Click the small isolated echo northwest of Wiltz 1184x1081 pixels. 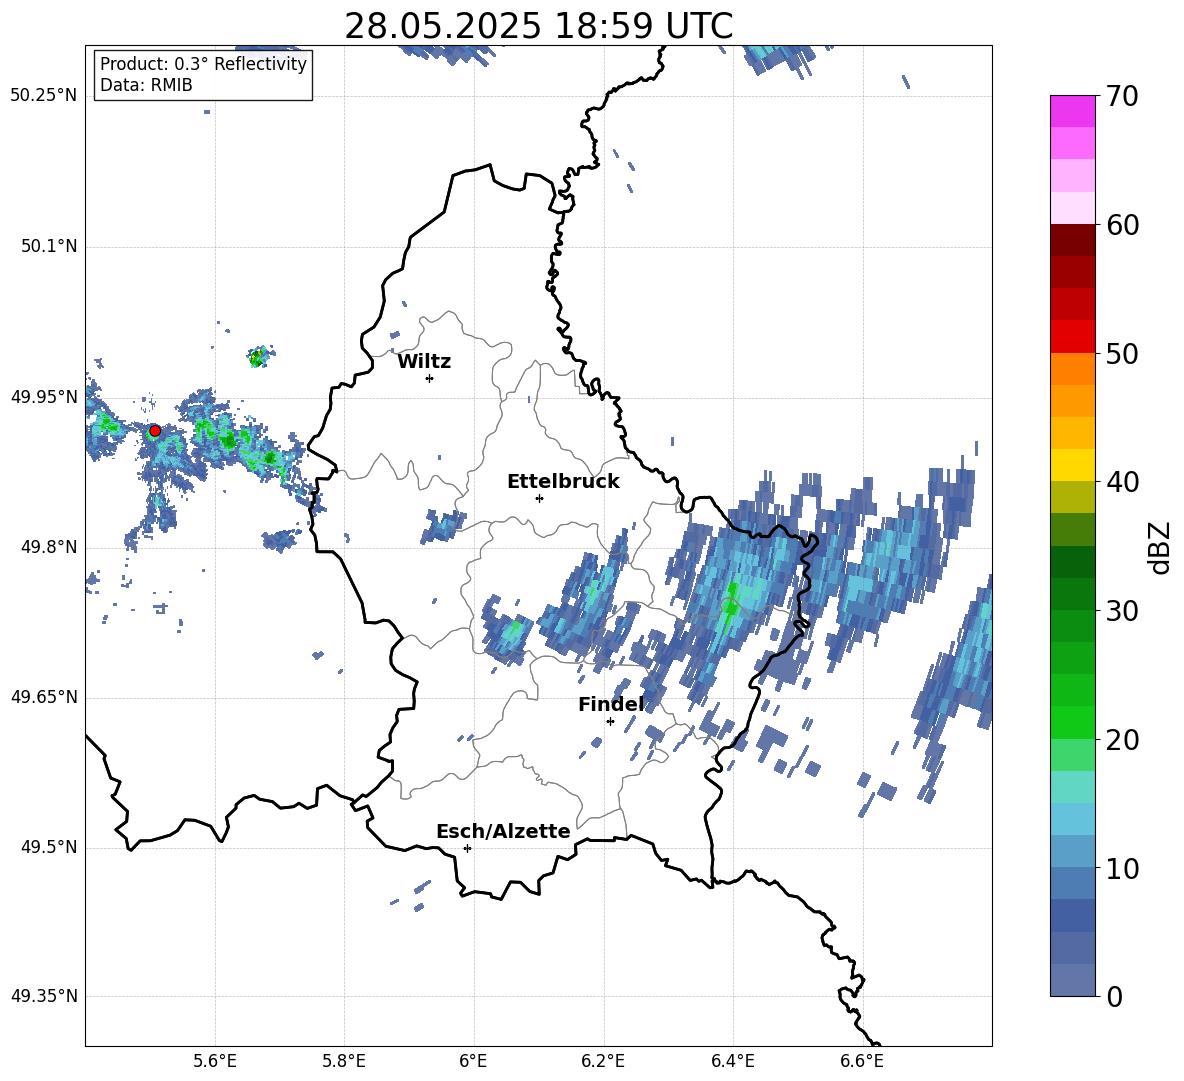coord(261,356)
